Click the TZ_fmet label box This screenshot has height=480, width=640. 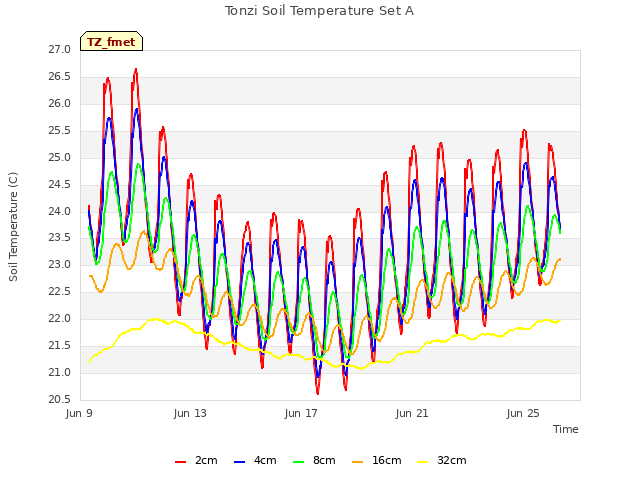(x=111, y=41)
